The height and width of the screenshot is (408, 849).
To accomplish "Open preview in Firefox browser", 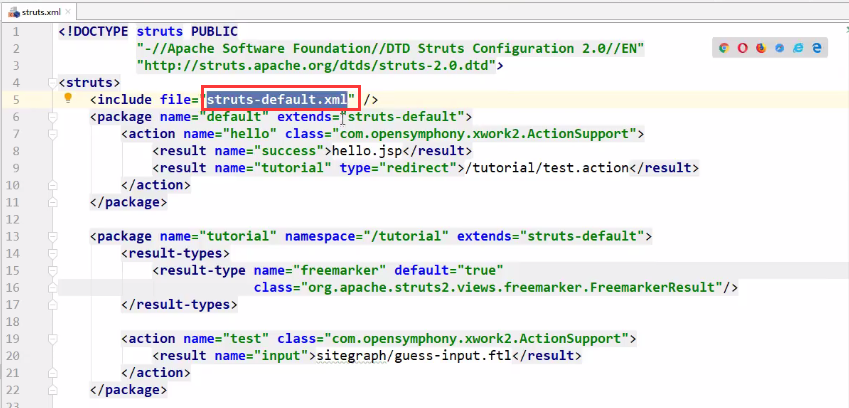I will 761,48.
